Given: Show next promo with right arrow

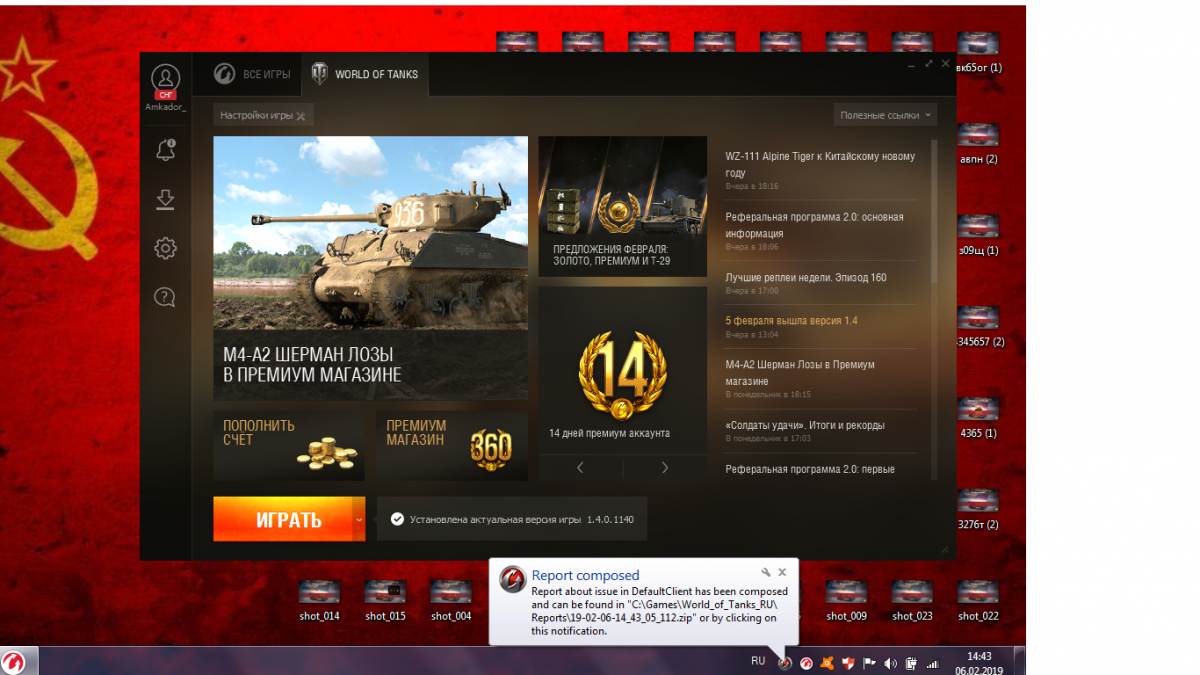Looking at the screenshot, I should (x=665, y=467).
